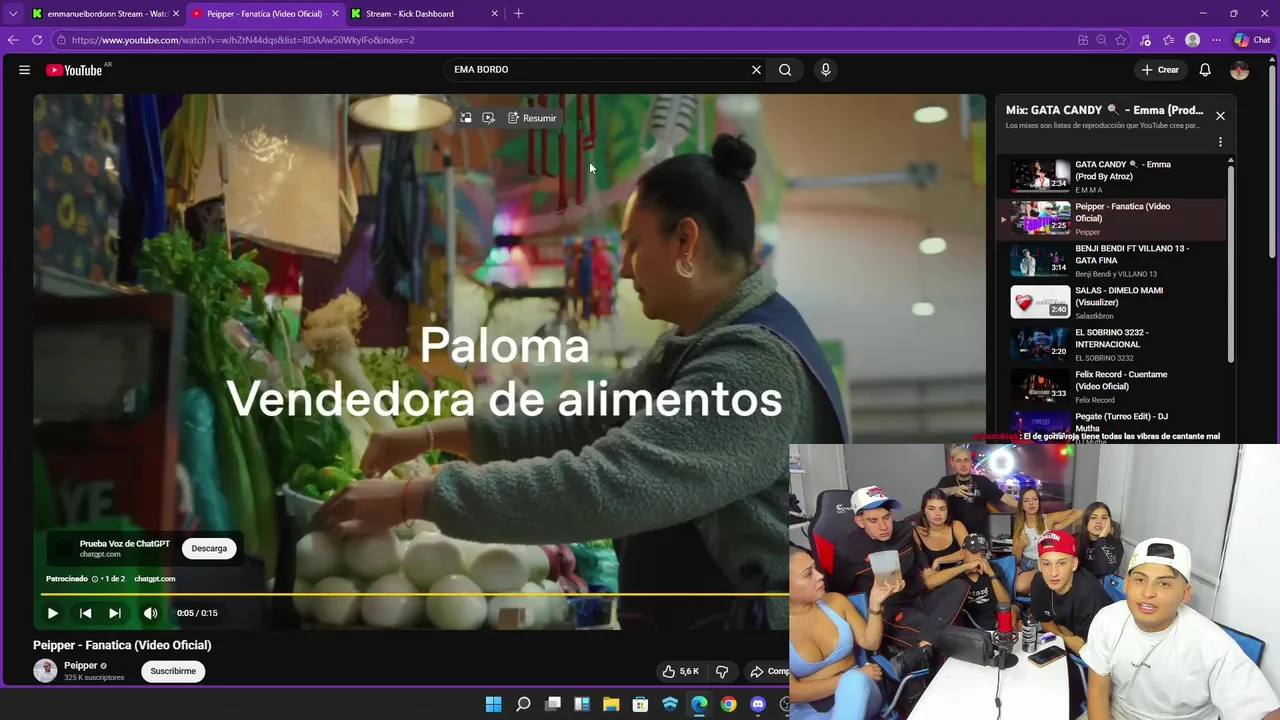Screen dimensions: 1280x720
Task: Like the video (5,6 K)
Action: 681,671
